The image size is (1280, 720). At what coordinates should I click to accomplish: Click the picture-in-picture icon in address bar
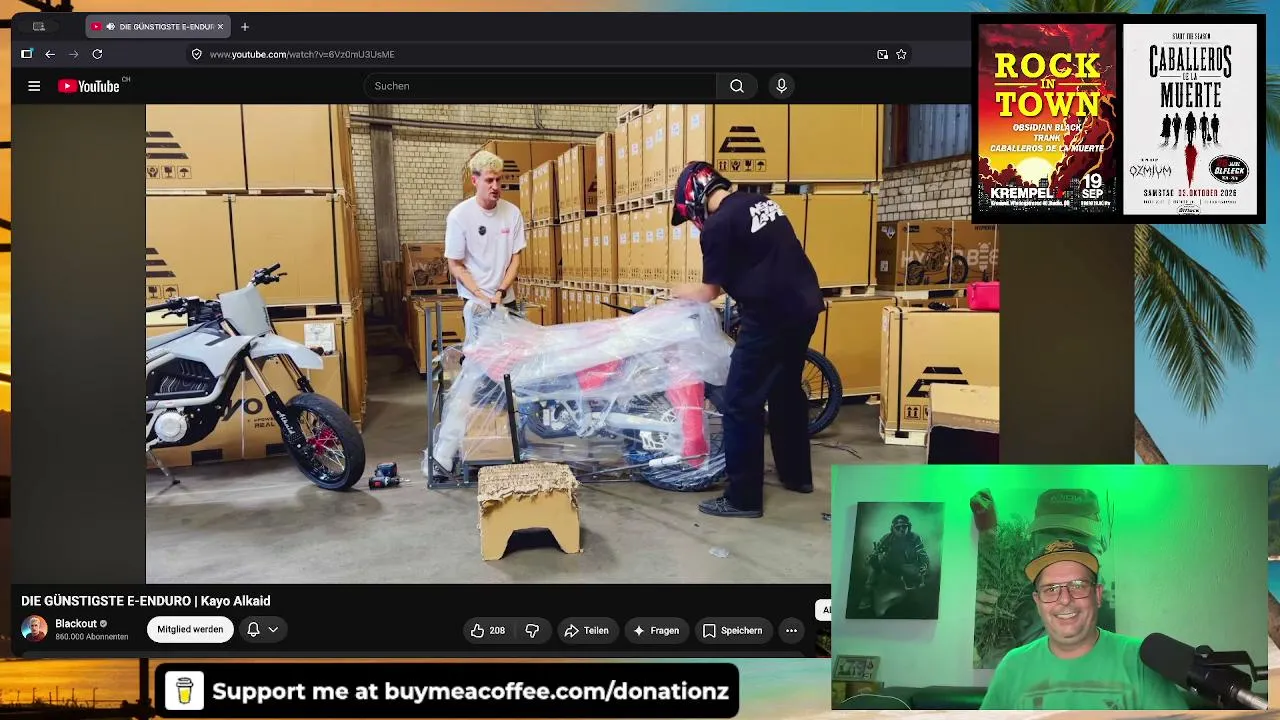[x=882, y=54]
